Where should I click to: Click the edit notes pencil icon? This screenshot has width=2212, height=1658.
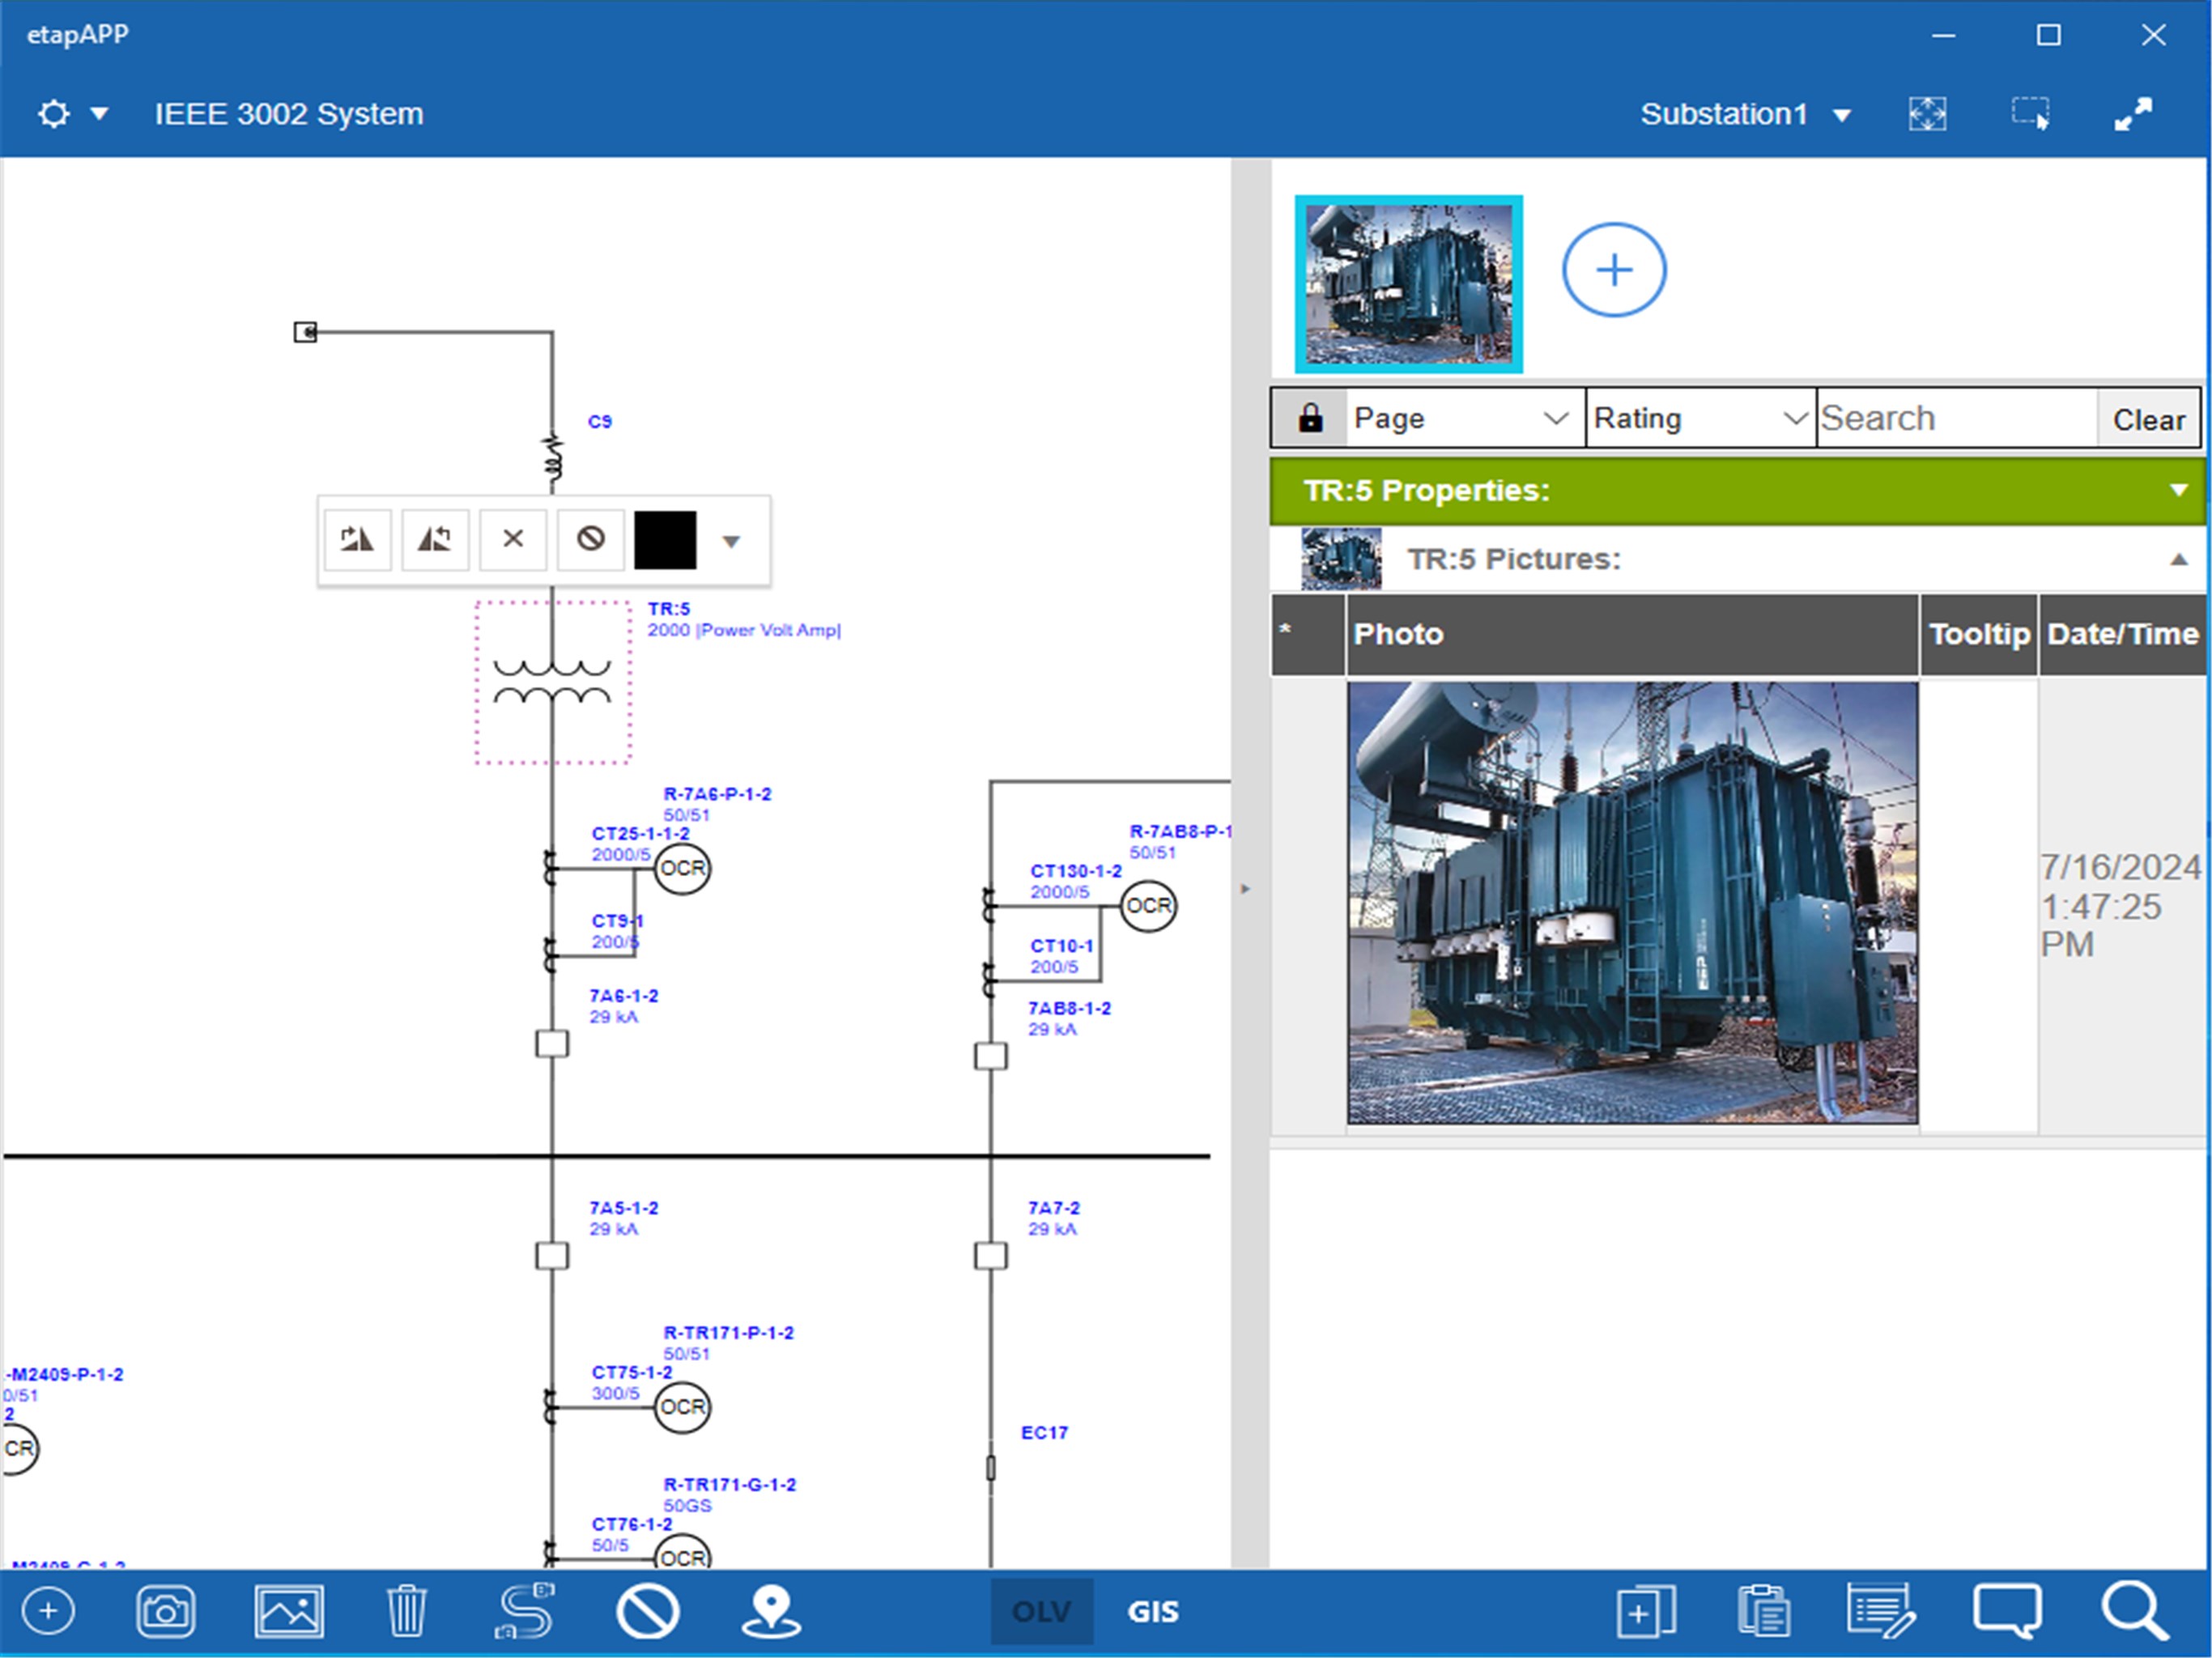click(x=1881, y=1611)
